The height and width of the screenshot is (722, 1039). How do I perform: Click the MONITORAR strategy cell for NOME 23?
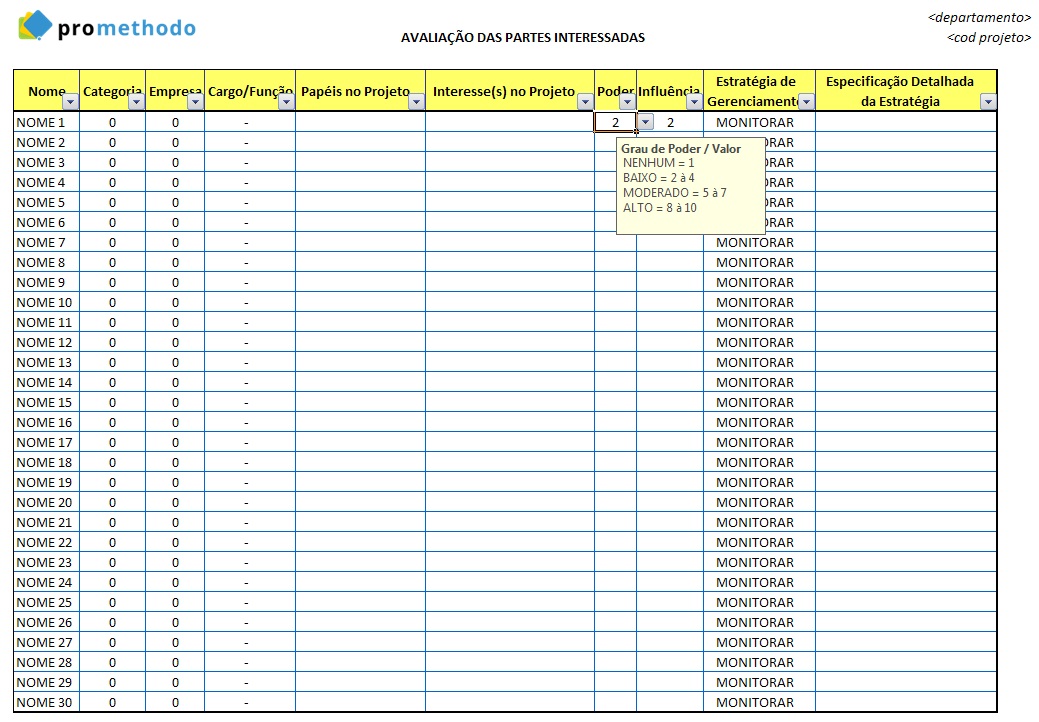coord(759,562)
